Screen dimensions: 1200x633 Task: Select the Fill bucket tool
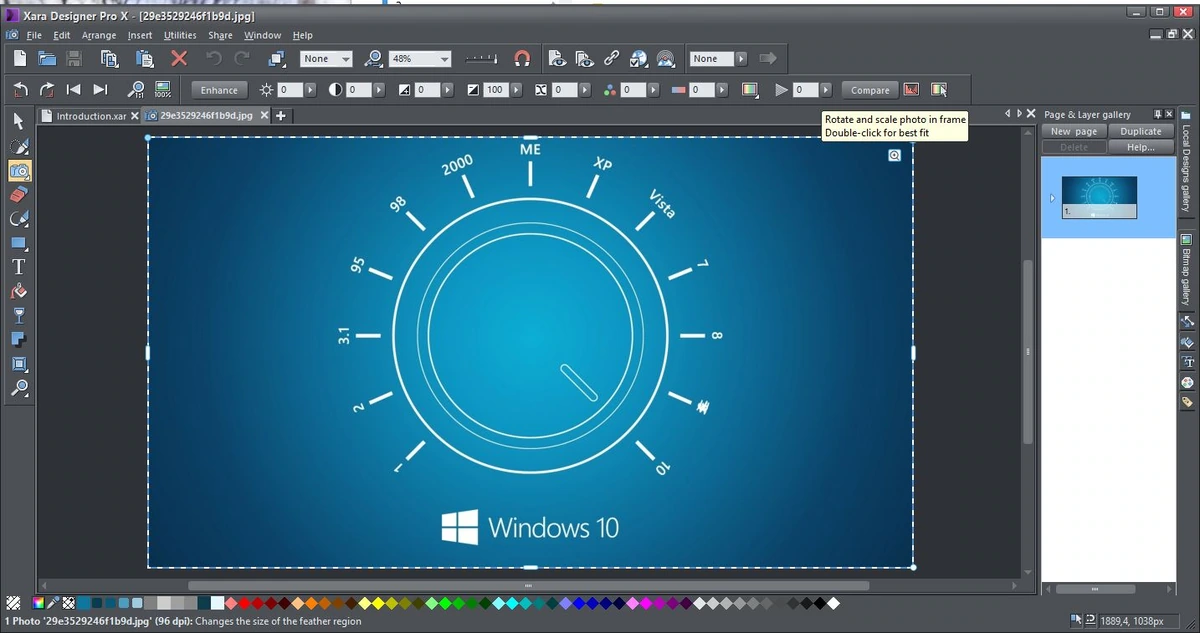(x=19, y=291)
